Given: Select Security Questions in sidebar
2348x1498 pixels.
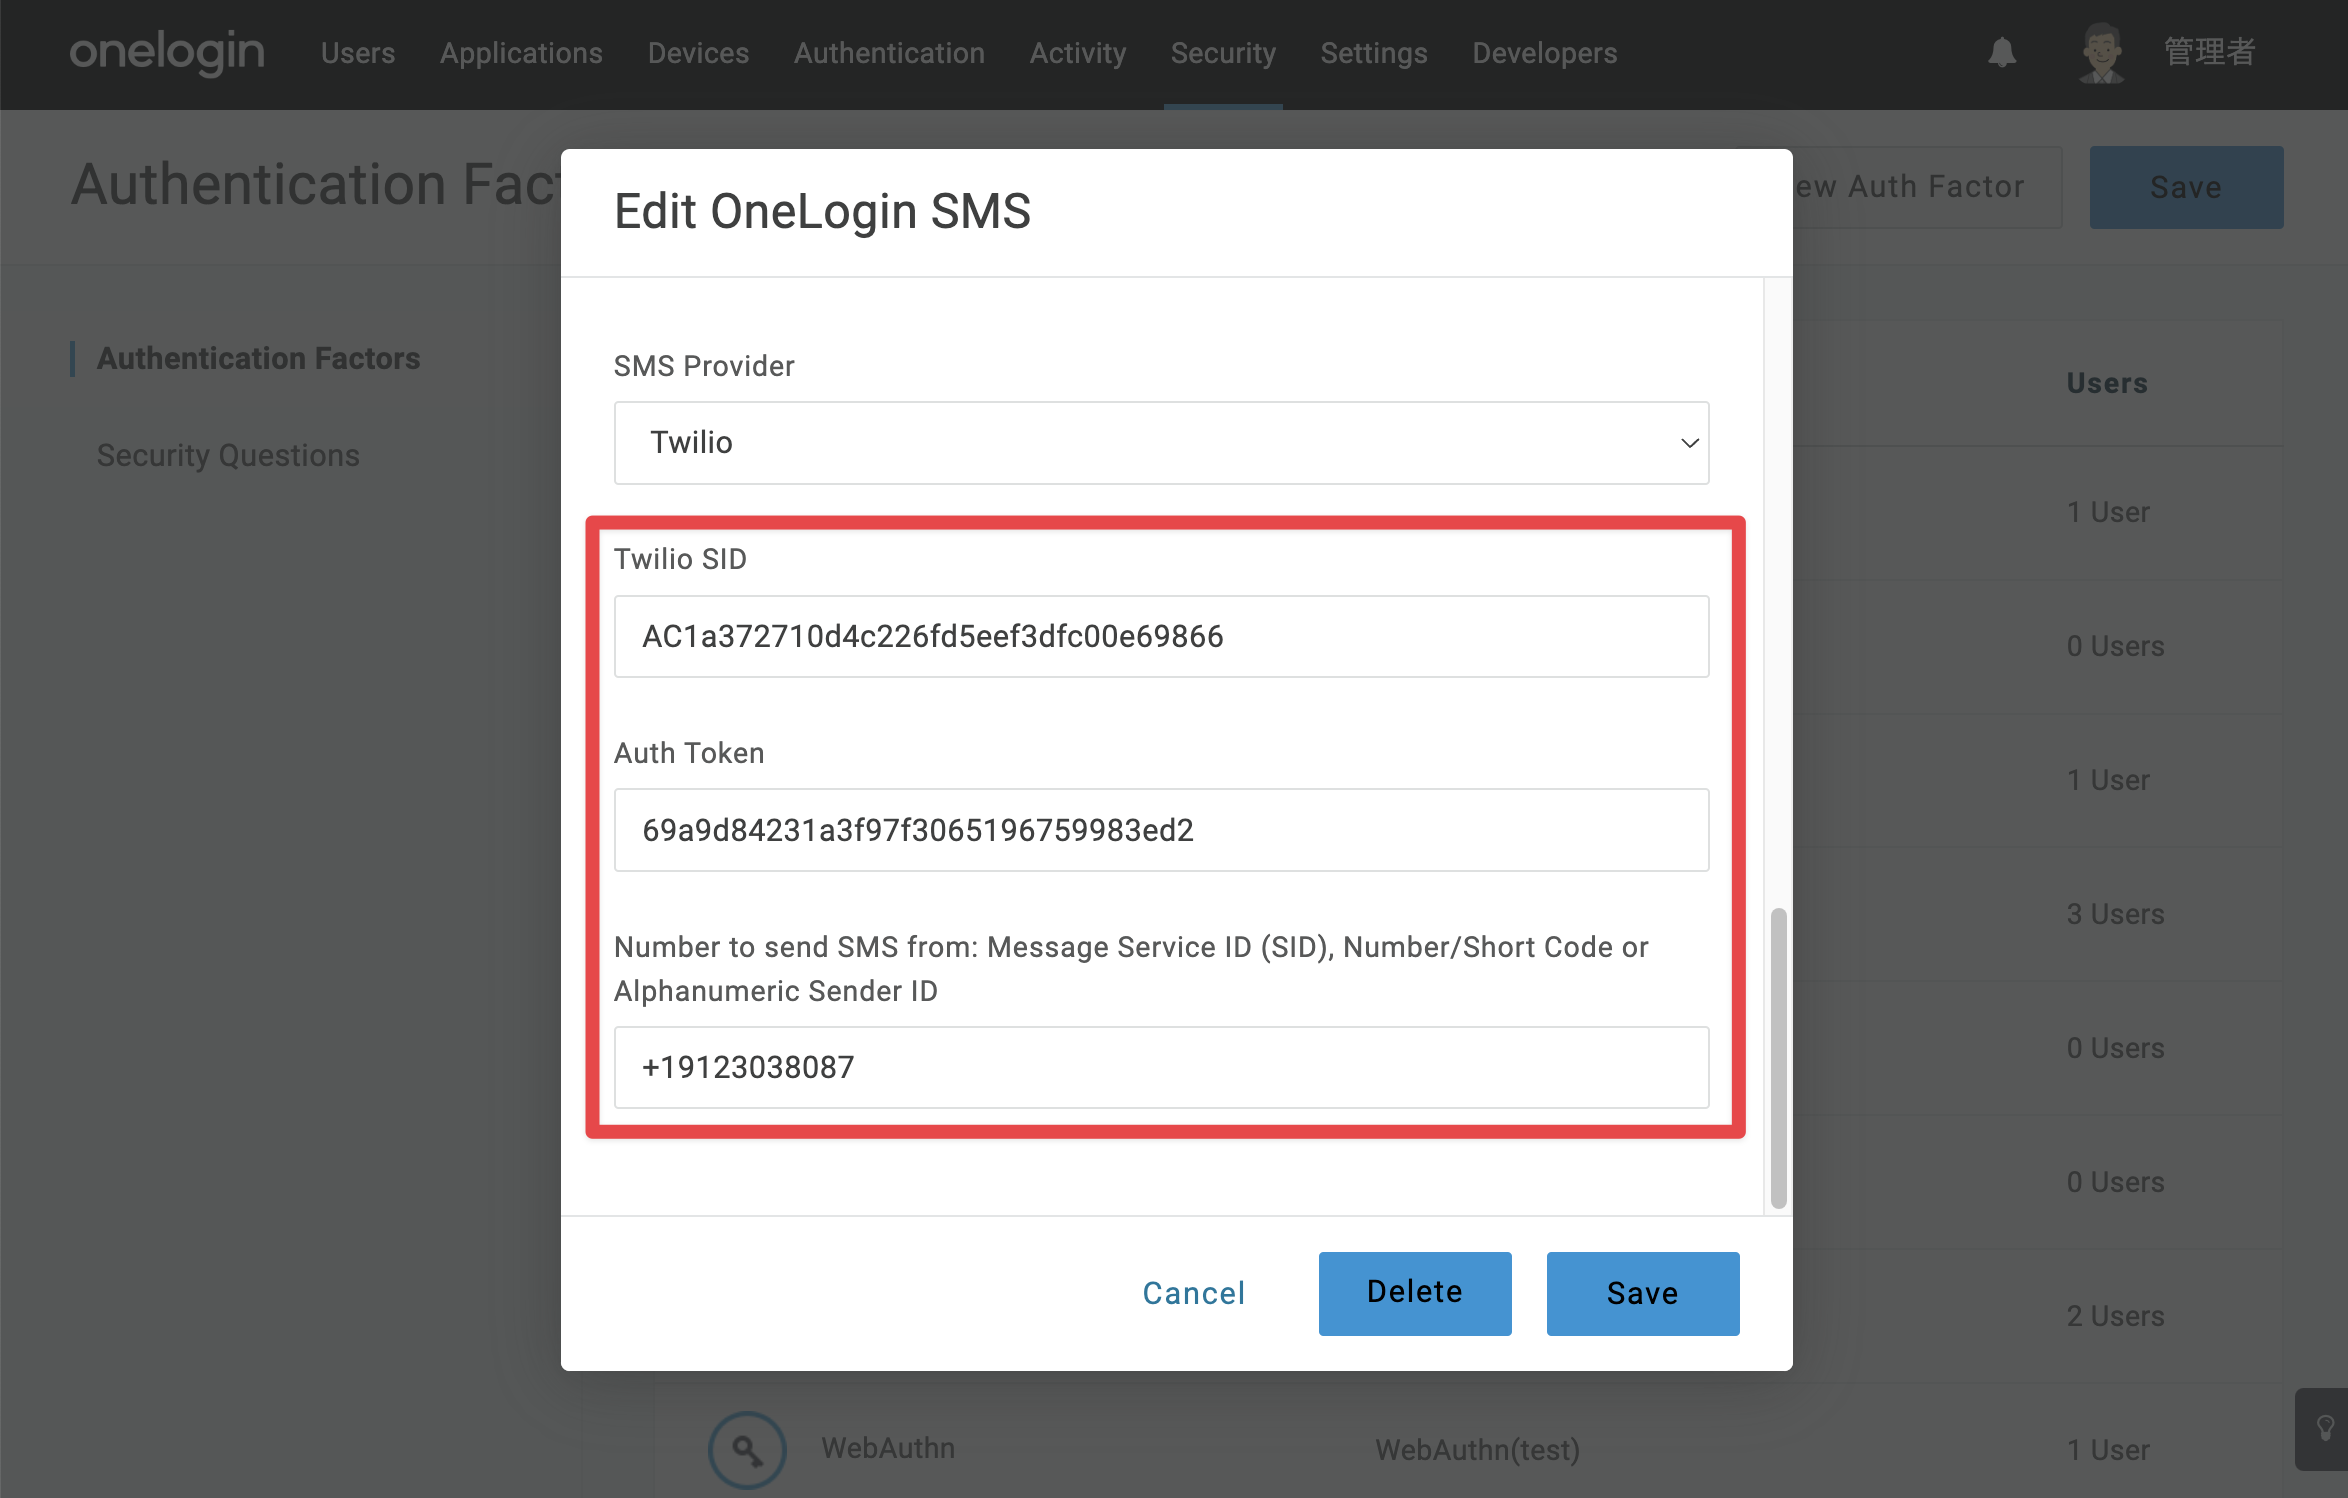Looking at the screenshot, I should (228, 455).
